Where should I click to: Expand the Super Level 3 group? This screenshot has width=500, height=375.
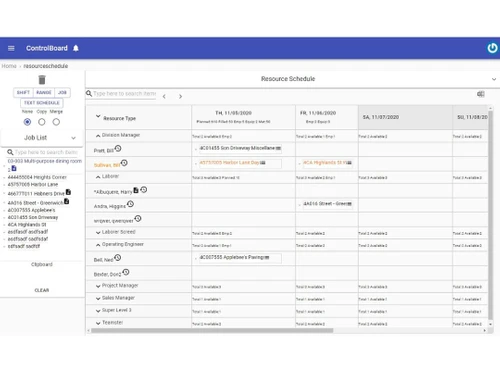(98, 311)
